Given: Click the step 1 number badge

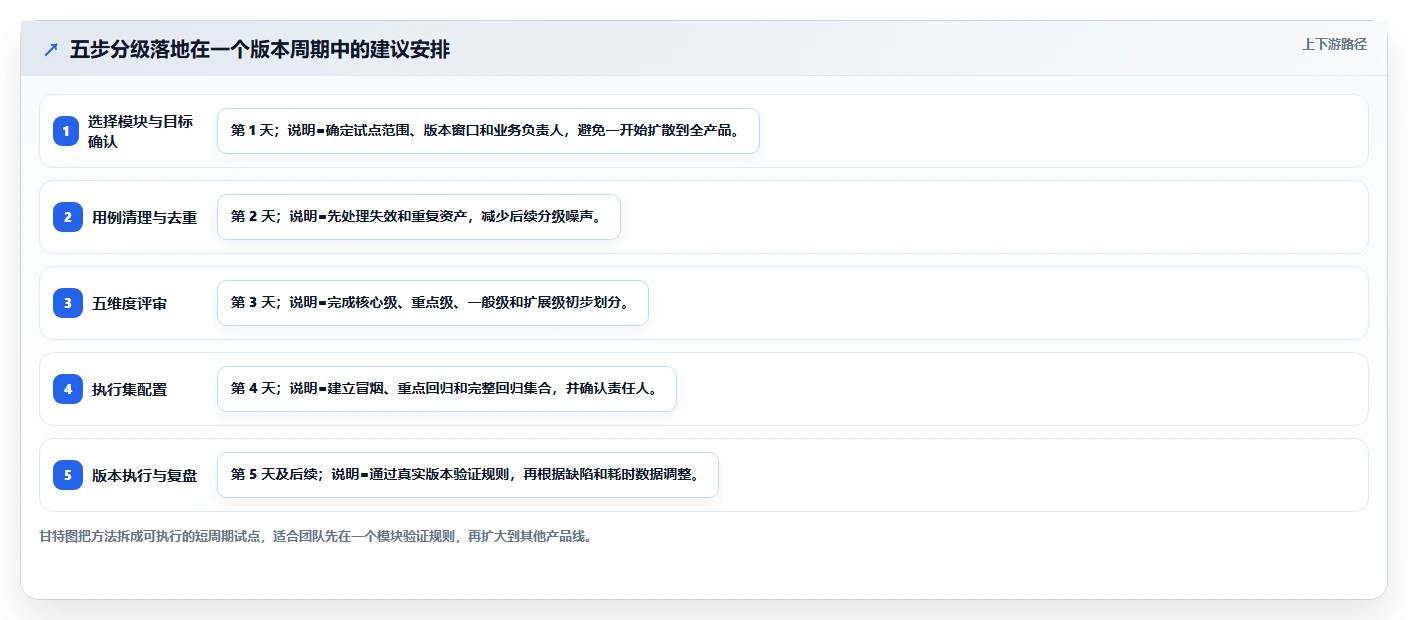Looking at the screenshot, I should [66, 131].
